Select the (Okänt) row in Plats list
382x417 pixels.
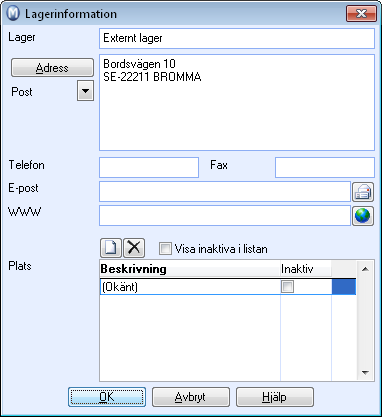point(228,287)
